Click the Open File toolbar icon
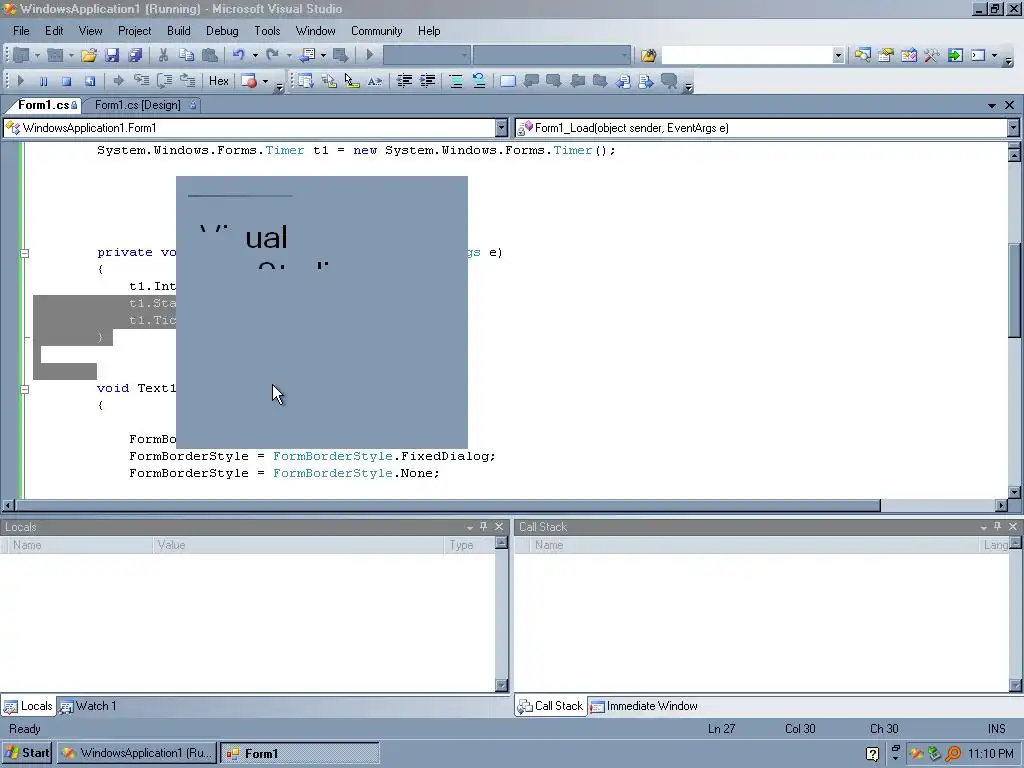The image size is (1024, 768). pyautogui.click(x=89, y=56)
